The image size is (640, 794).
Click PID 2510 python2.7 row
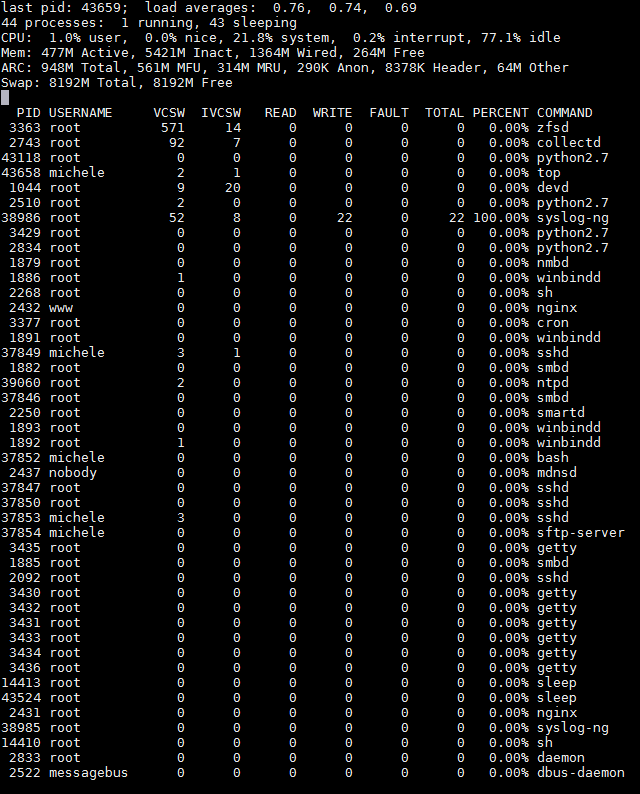pos(305,203)
